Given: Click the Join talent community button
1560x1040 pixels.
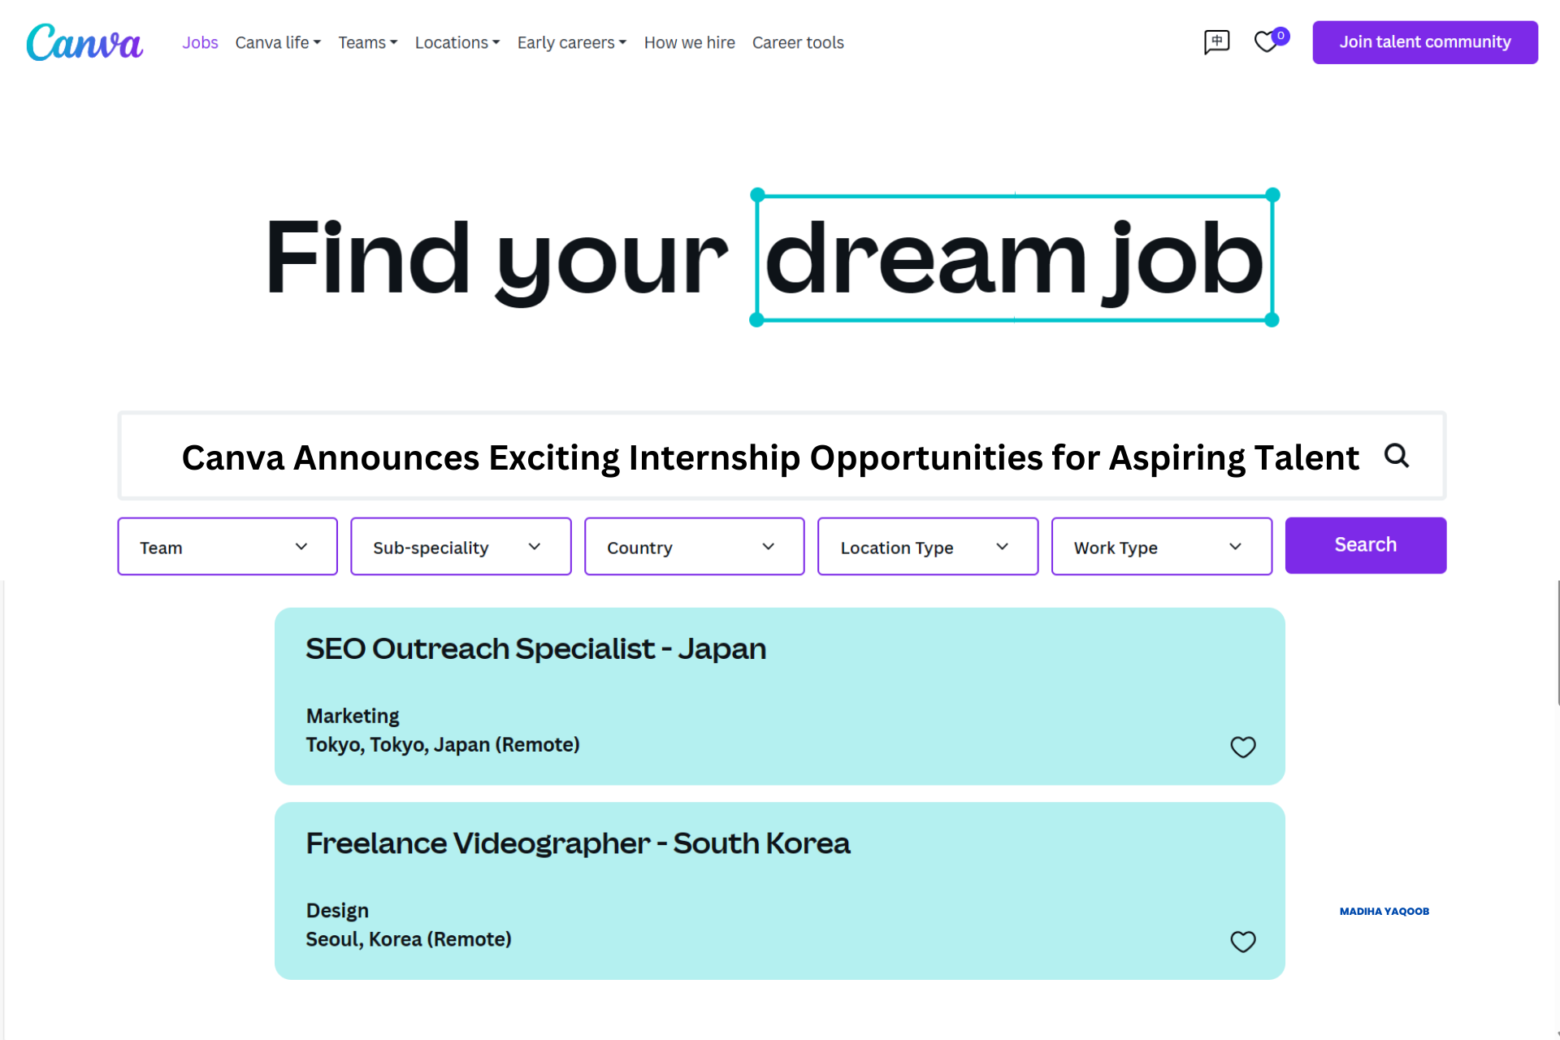Looking at the screenshot, I should point(1424,42).
